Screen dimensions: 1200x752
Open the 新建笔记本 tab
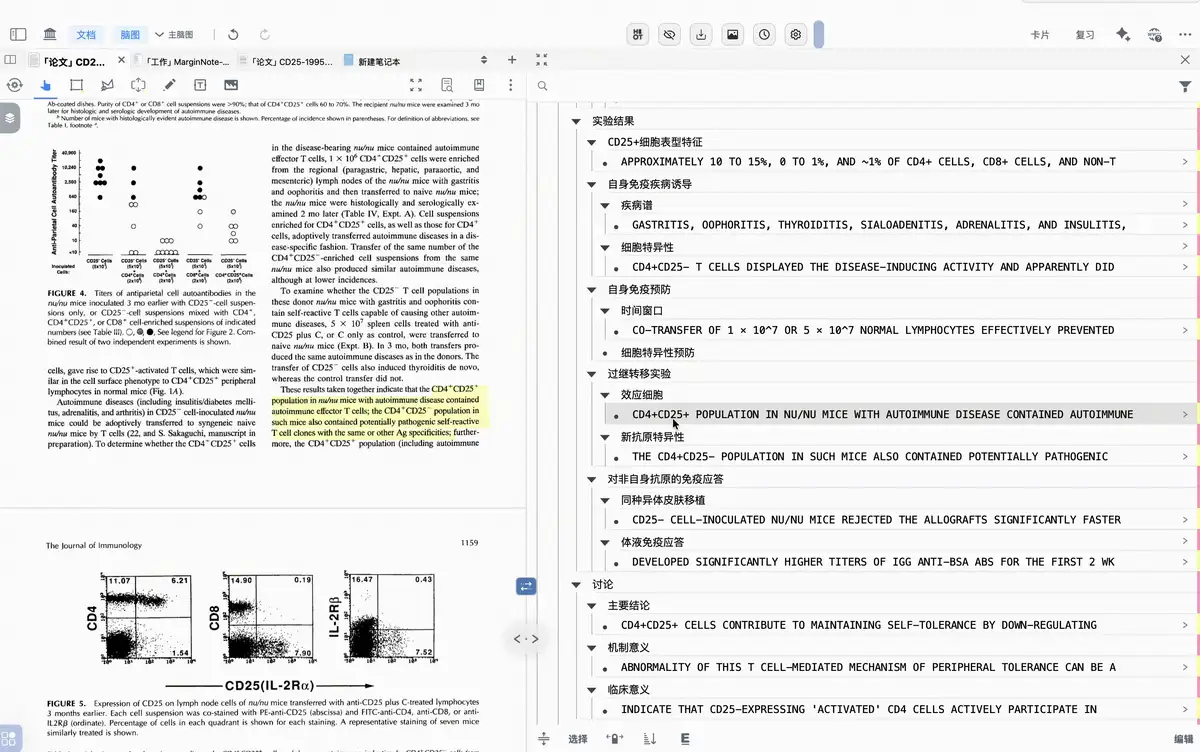[x=372, y=61]
